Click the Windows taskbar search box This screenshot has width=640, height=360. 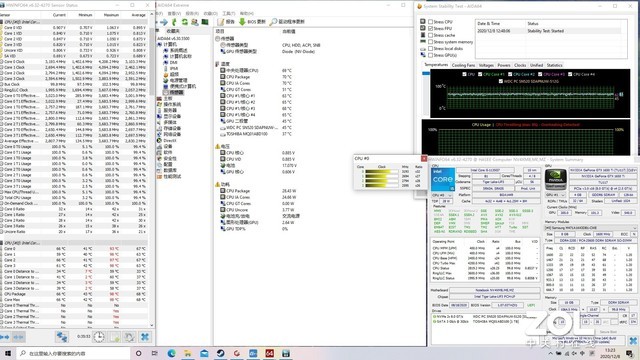(73, 353)
